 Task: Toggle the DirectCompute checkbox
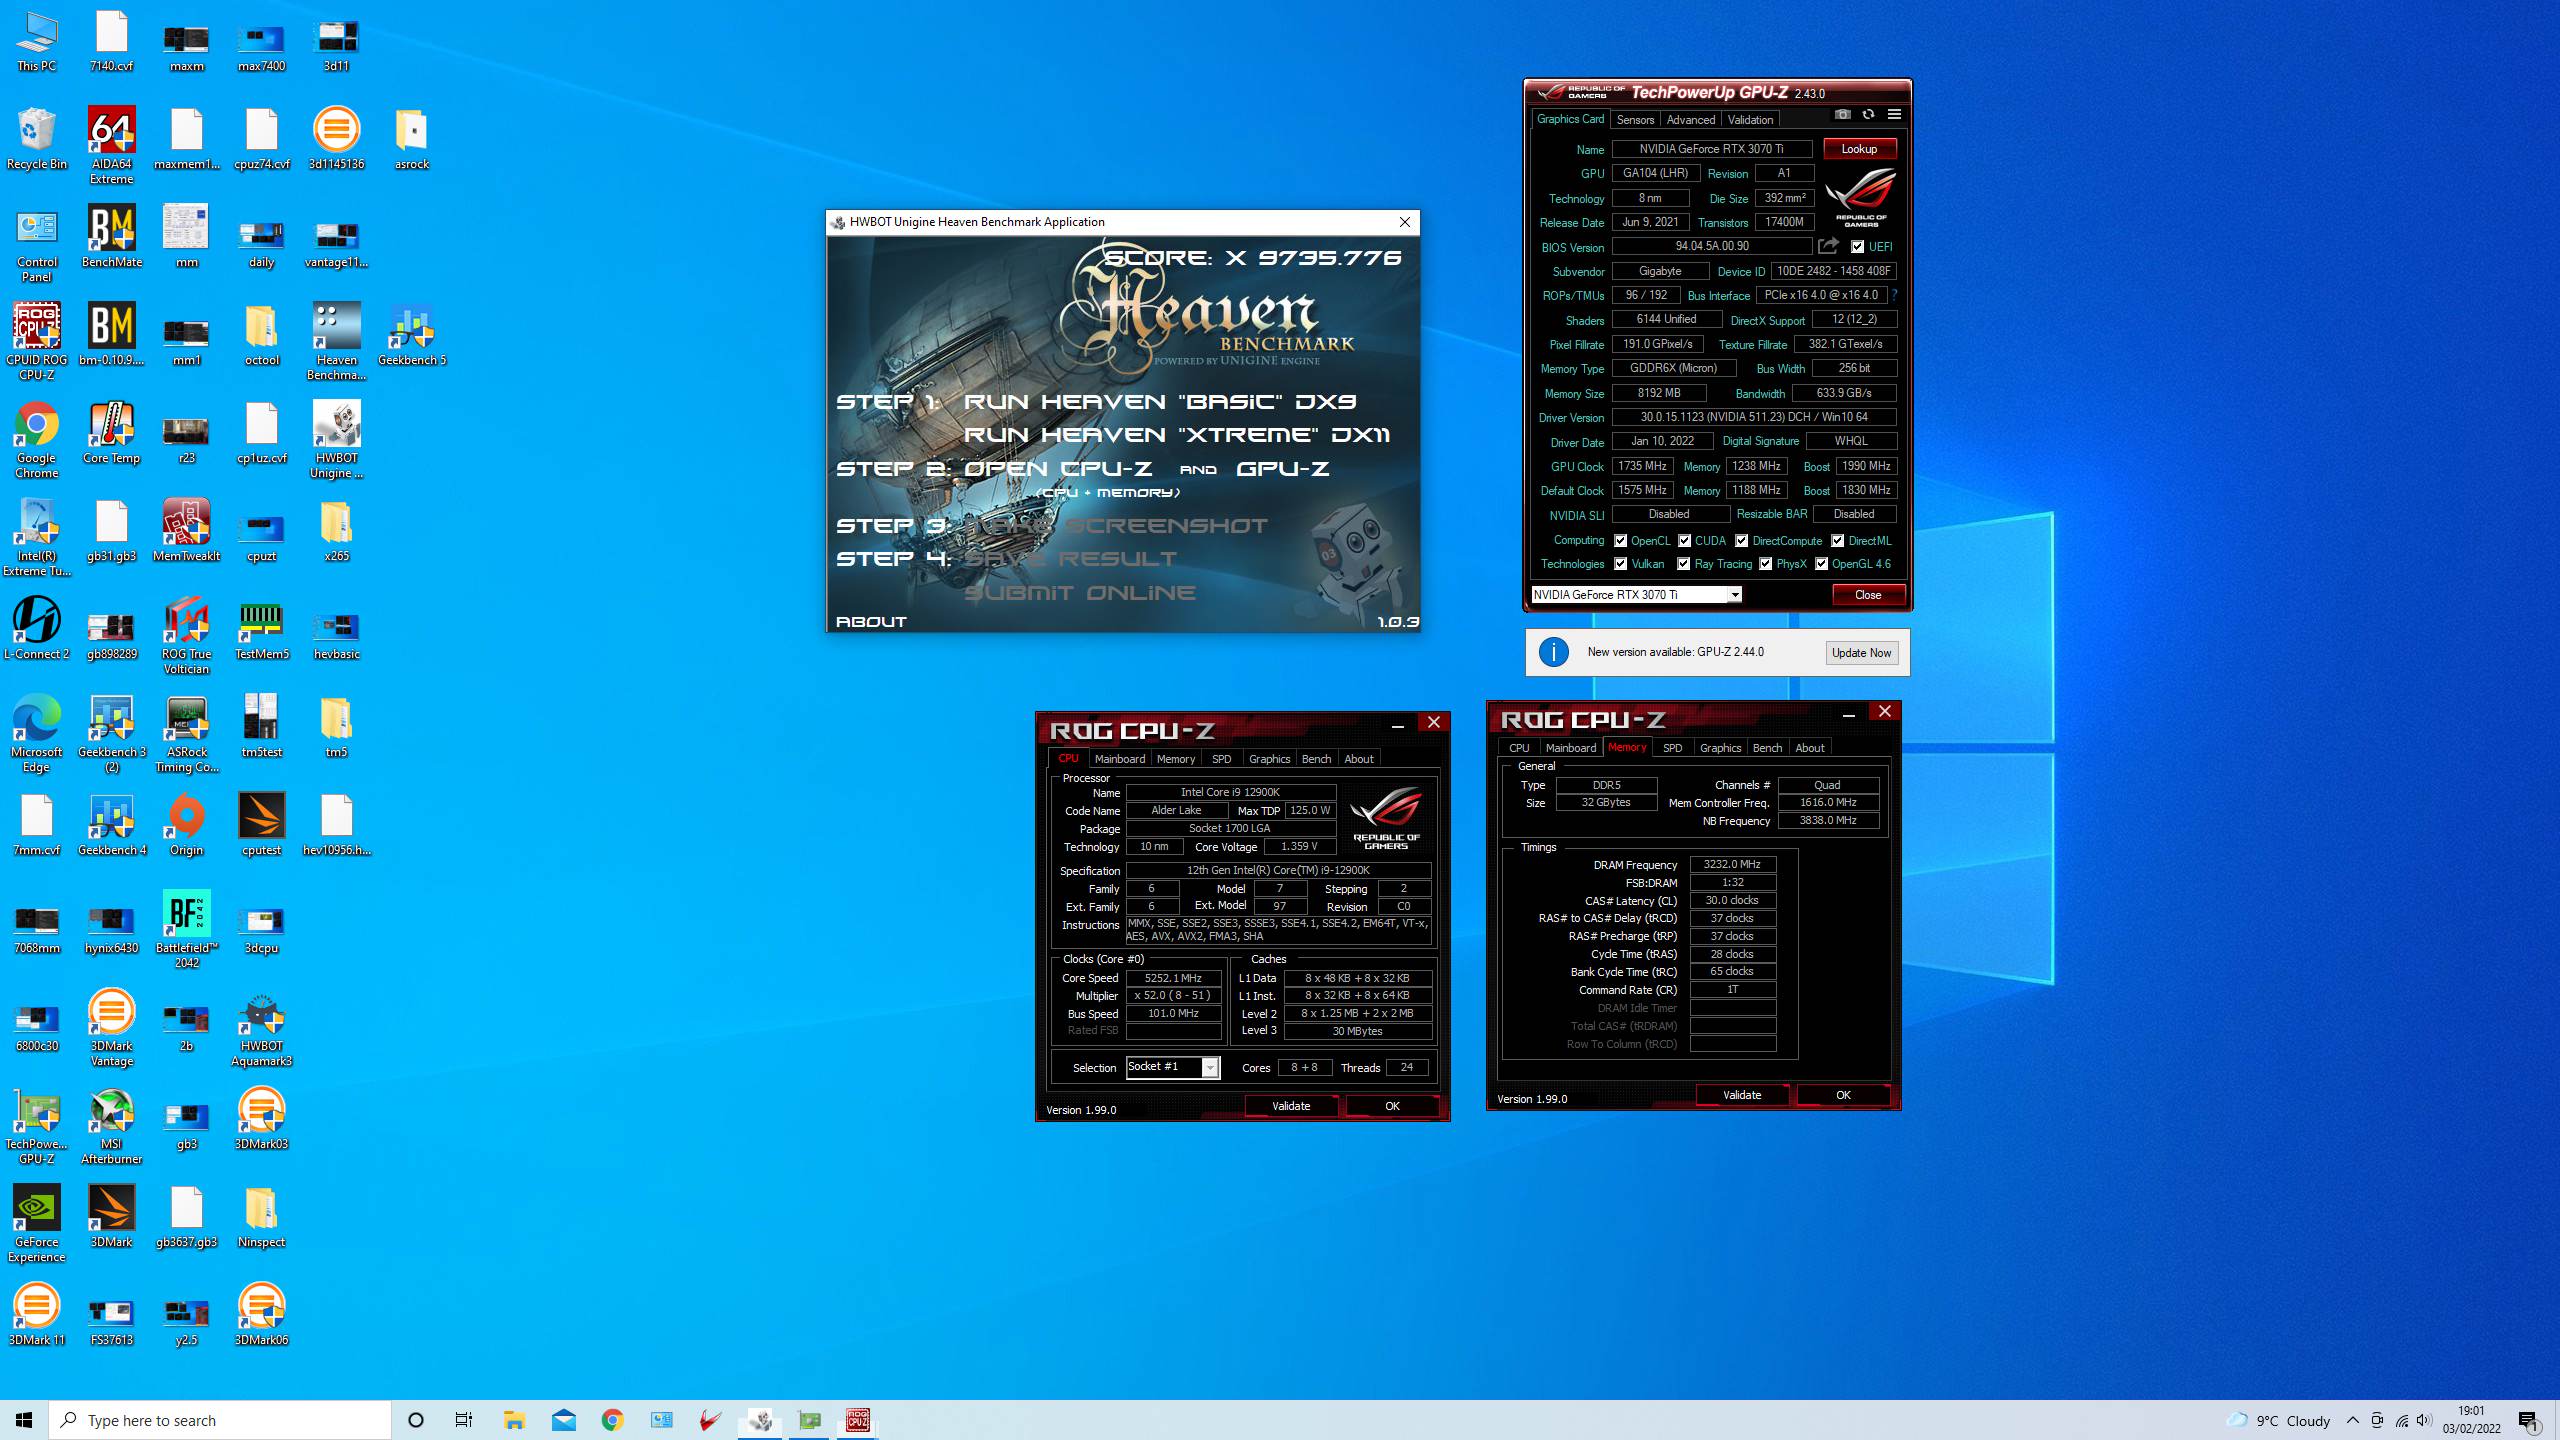tap(1741, 541)
